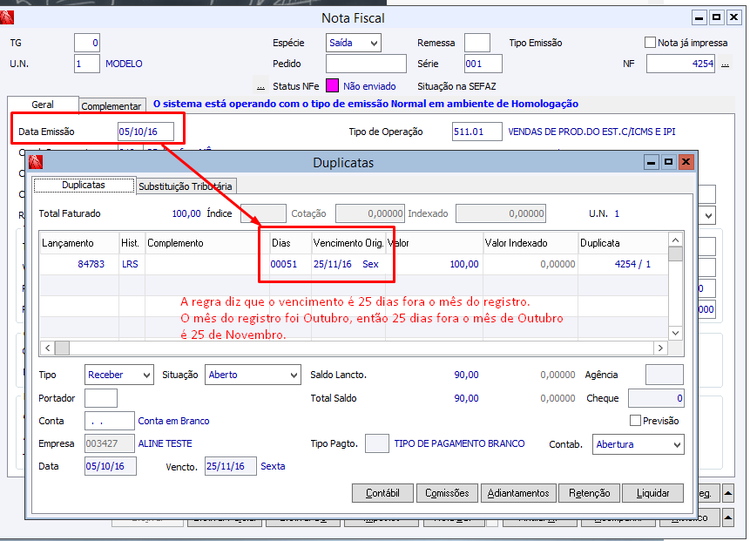Image resolution: width=750 pixels, height=541 pixels.
Task: Switch to the Complementar tab
Action: click(x=111, y=106)
